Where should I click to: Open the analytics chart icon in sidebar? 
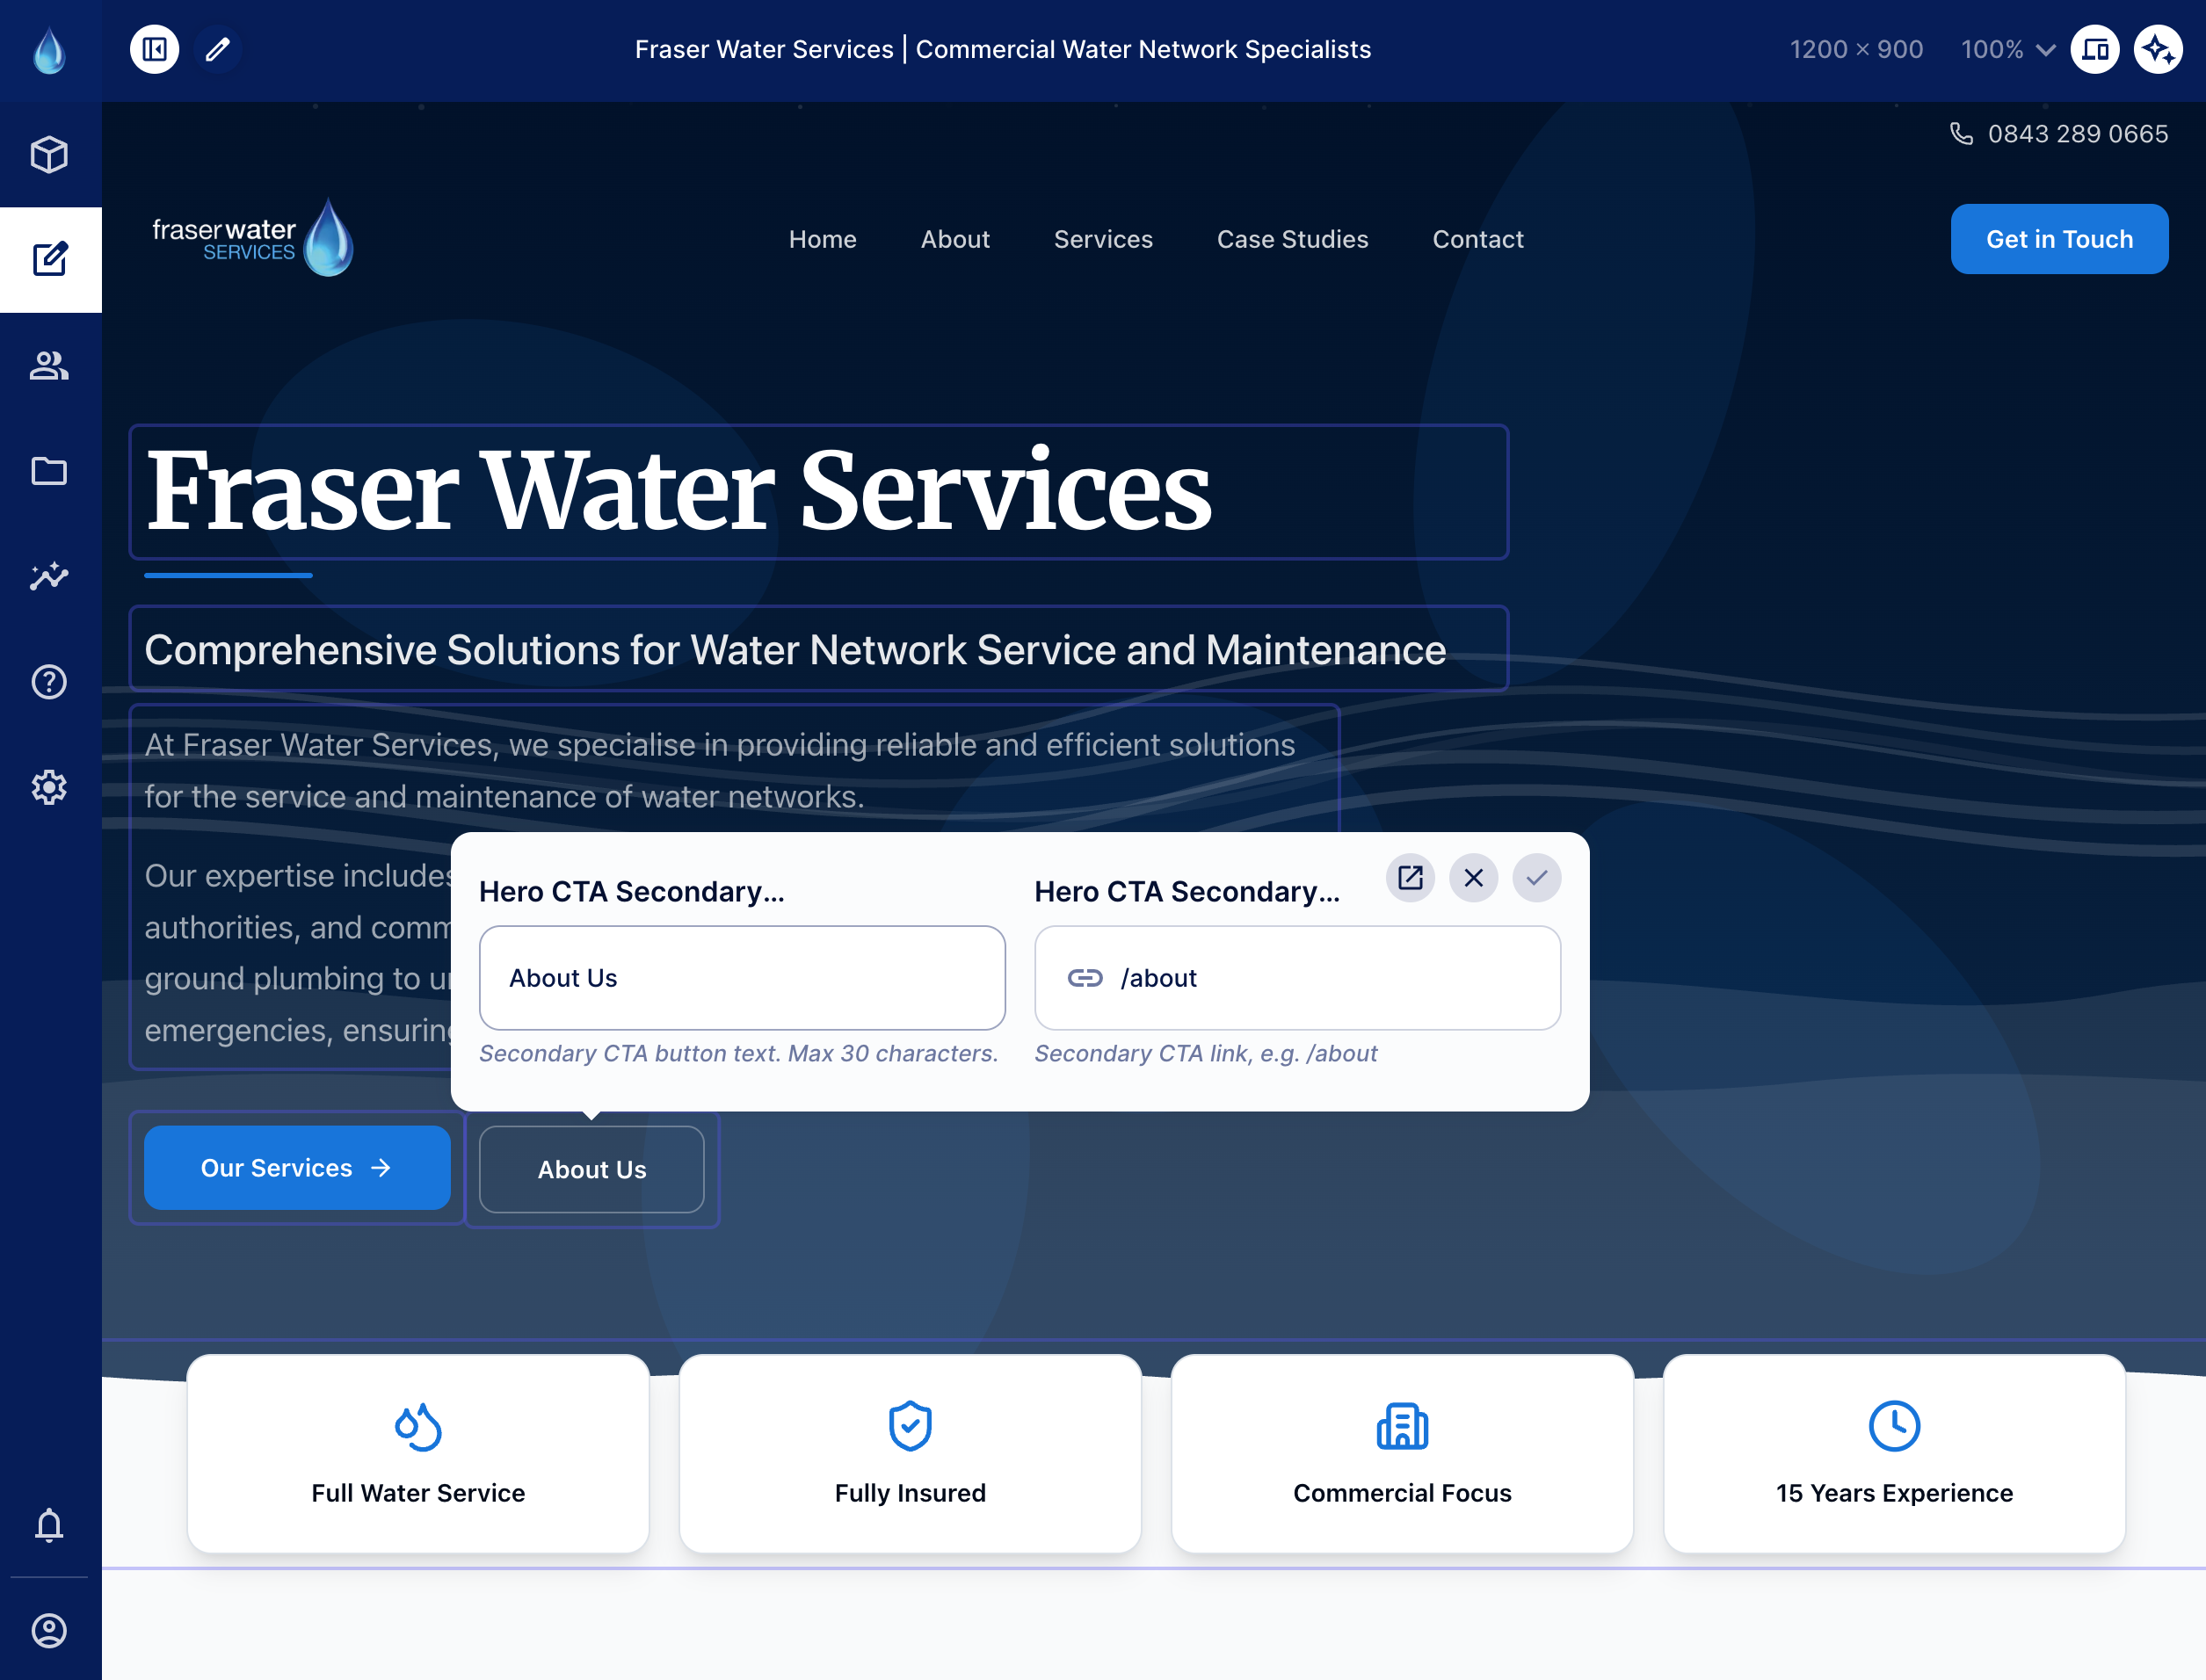tap(49, 575)
